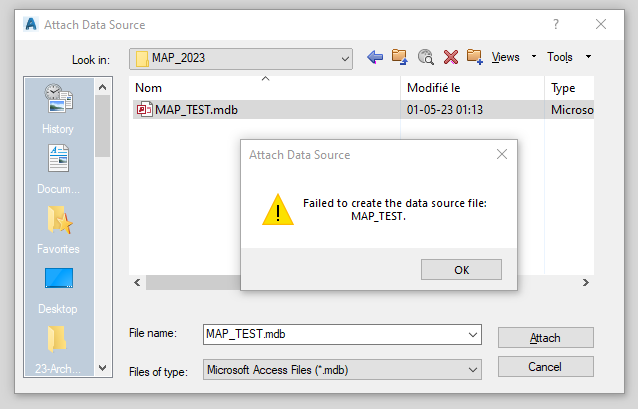This screenshot has width=638, height=409.
Task: Select Documents in the places sidebar
Action: [x=58, y=169]
